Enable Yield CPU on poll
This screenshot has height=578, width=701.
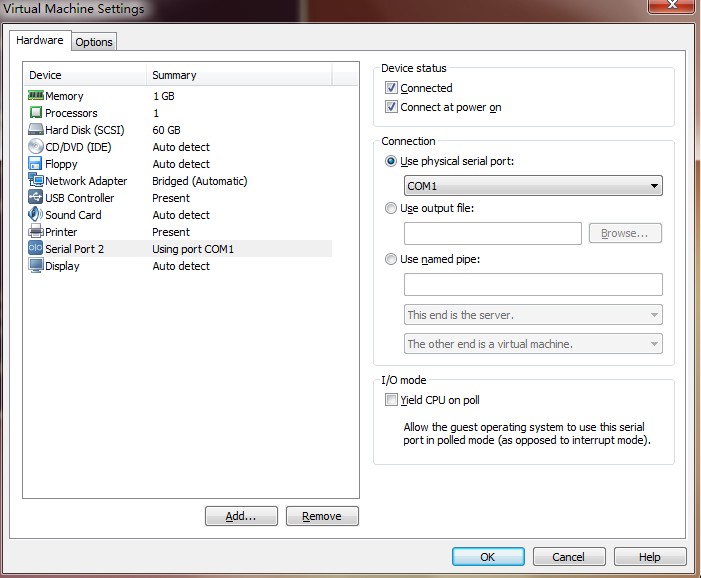coord(391,399)
